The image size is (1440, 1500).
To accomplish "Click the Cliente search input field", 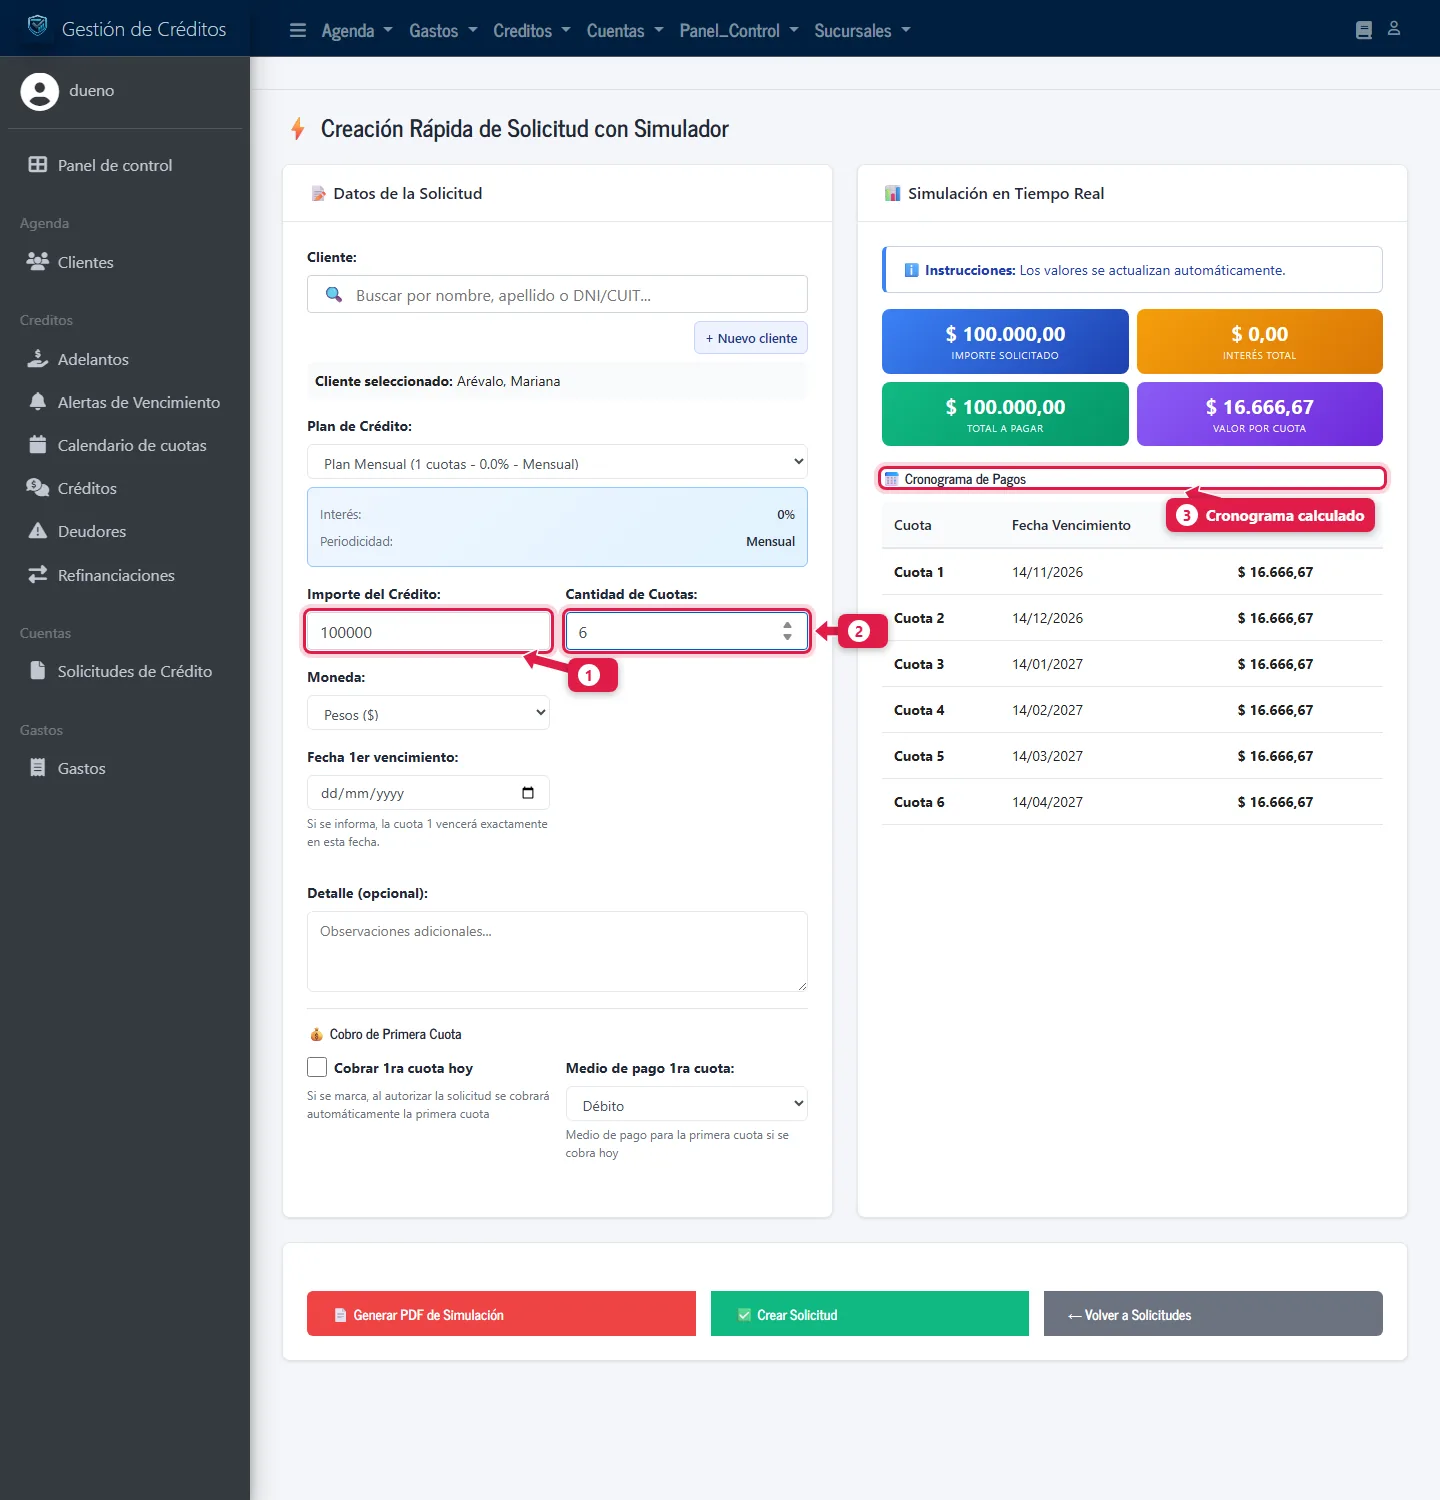I will (x=557, y=295).
